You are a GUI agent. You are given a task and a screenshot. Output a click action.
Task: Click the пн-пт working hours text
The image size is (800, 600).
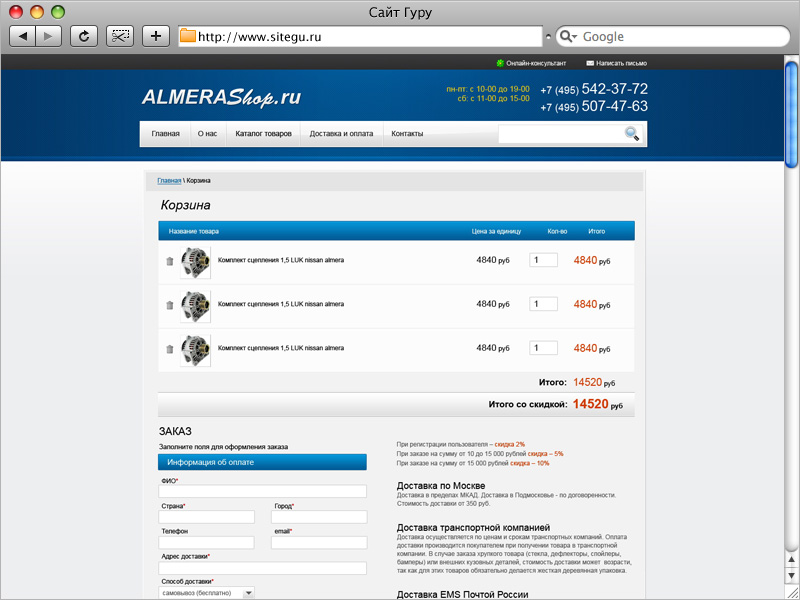click(488, 89)
